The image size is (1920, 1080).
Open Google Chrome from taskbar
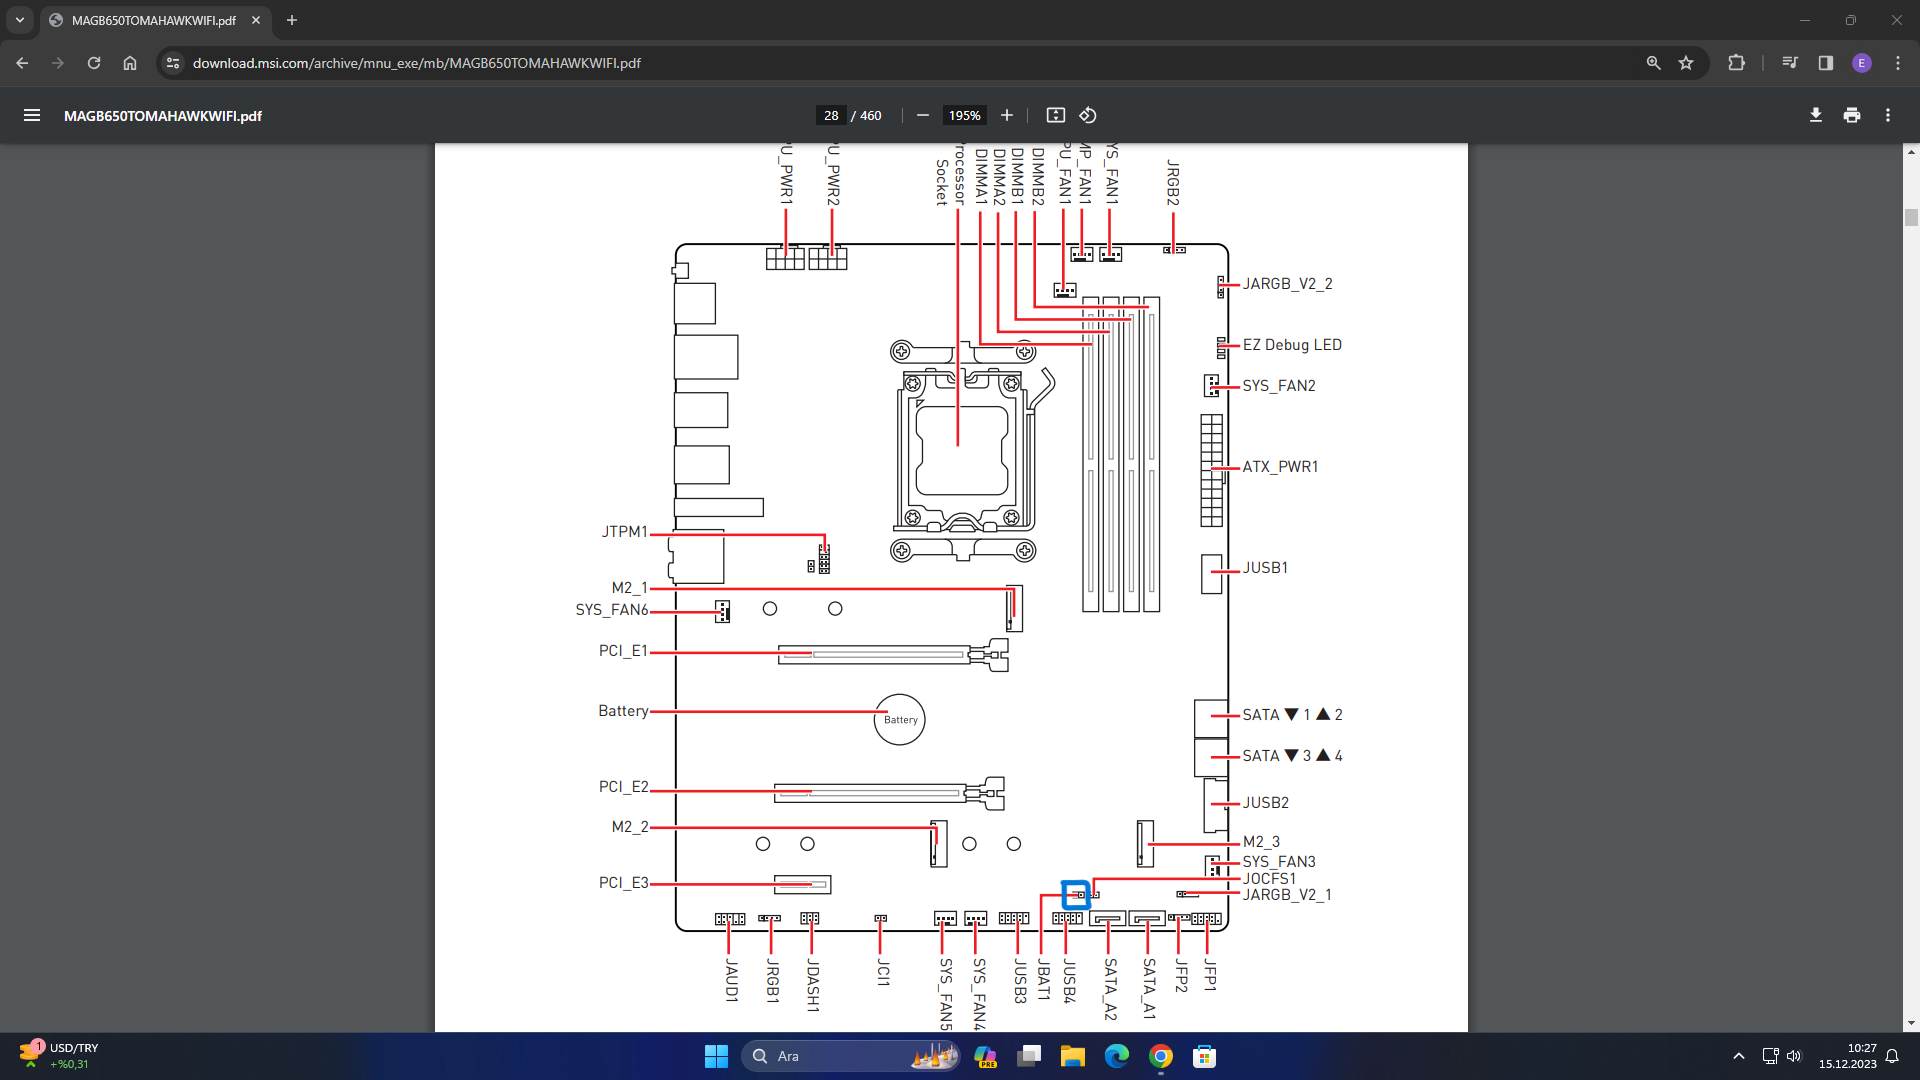pos(1160,1056)
